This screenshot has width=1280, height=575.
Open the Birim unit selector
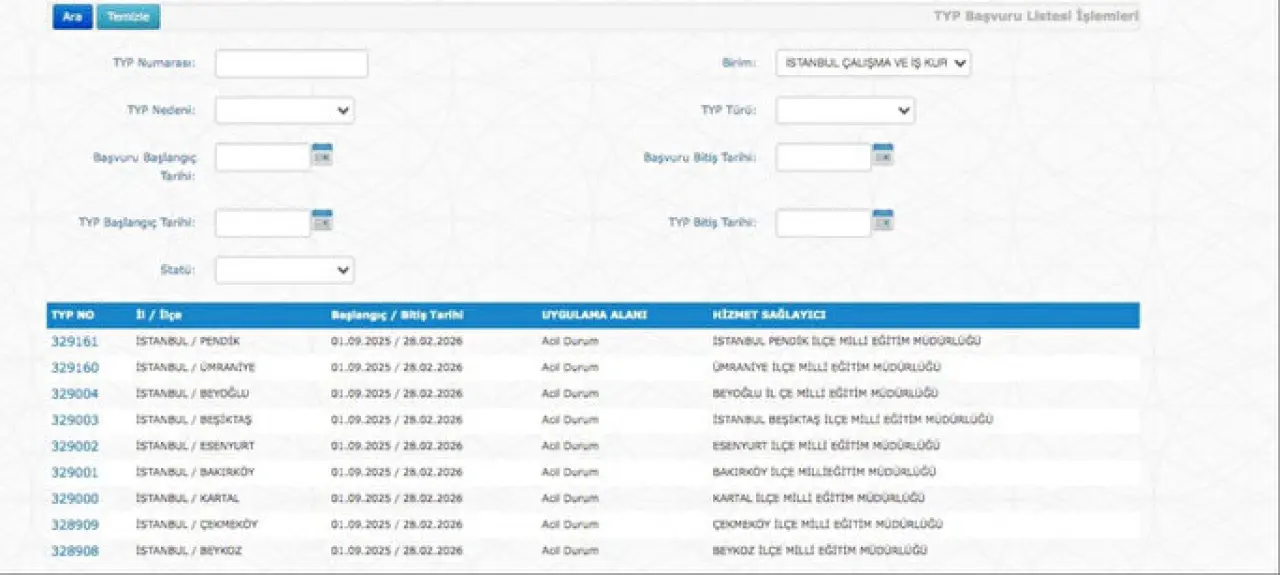click(x=873, y=63)
